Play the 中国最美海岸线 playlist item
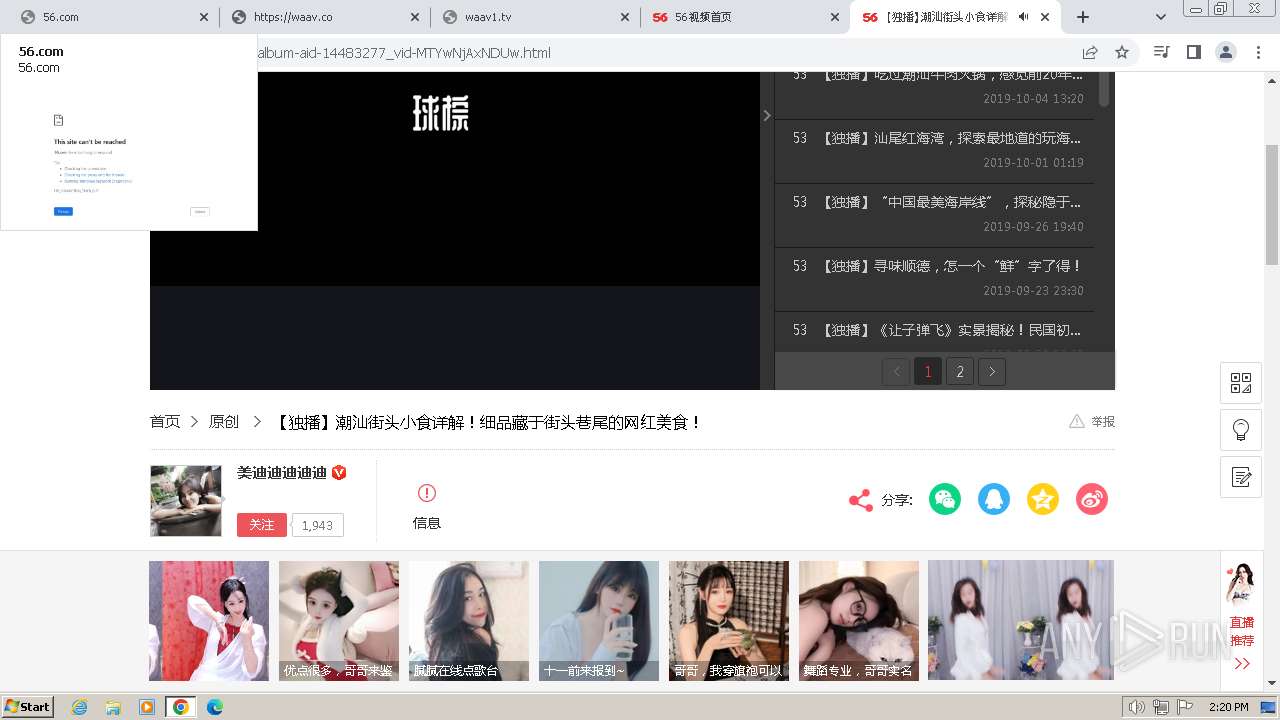 (x=934, y=214)
